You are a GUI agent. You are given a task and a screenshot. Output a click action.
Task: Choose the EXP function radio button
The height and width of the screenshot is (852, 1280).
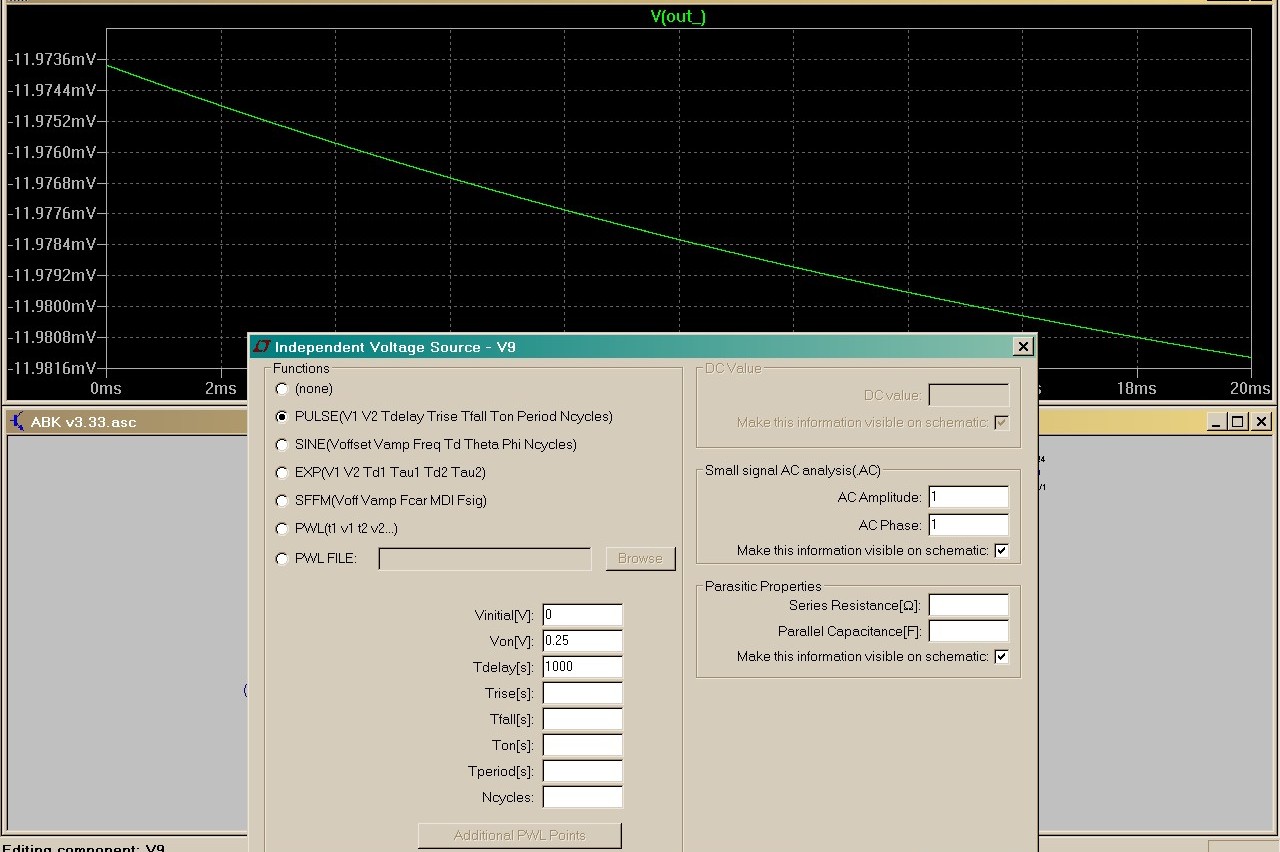(x=282, y=473)
